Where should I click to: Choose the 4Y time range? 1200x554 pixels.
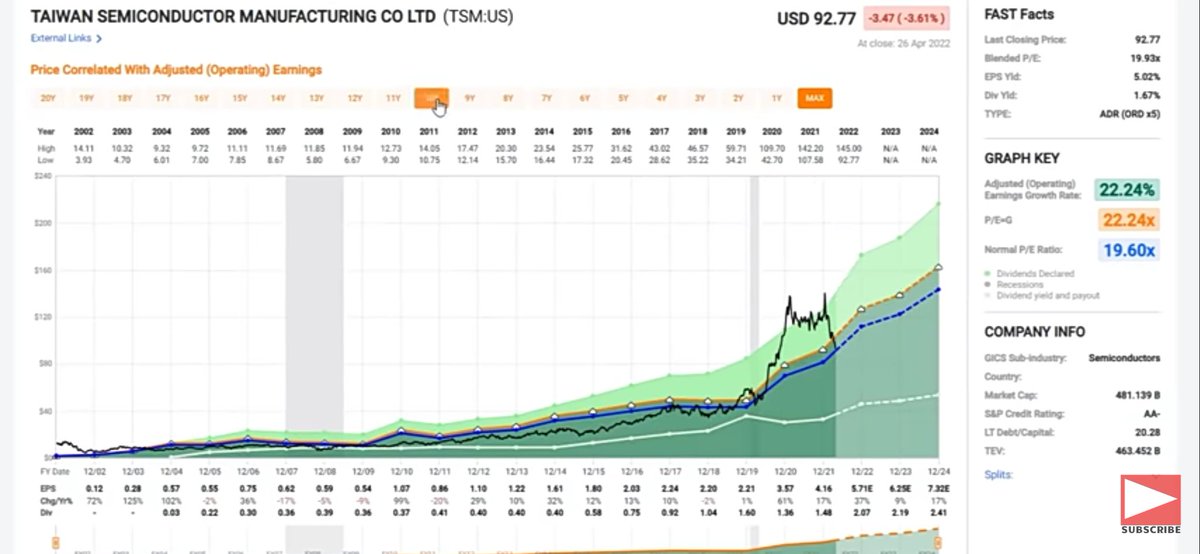pos(661,98)
